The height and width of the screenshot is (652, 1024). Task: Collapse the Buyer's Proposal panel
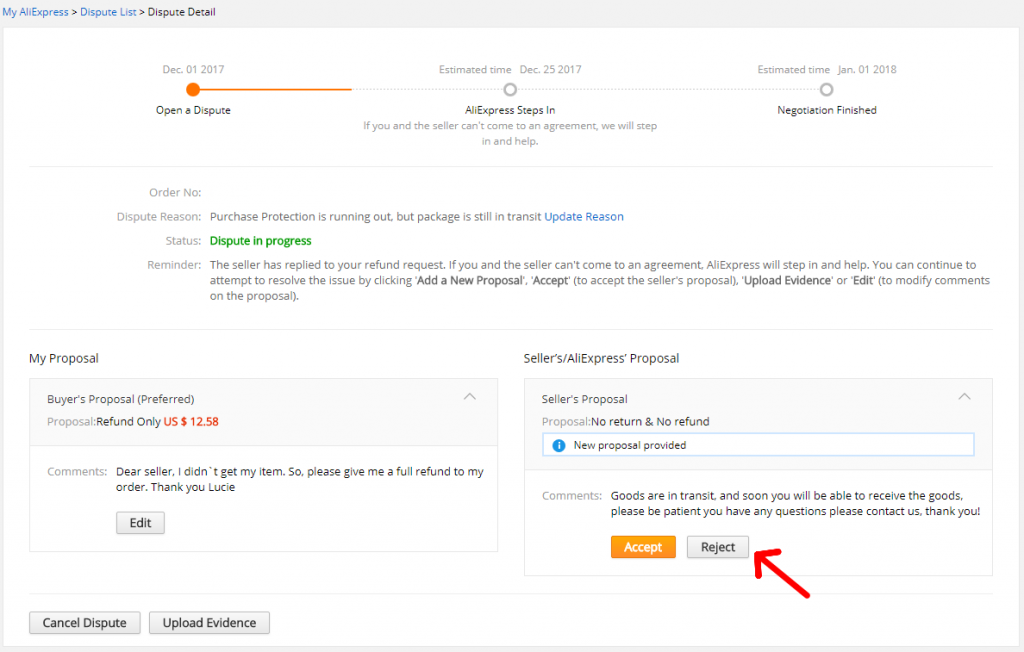pos(469,396)
